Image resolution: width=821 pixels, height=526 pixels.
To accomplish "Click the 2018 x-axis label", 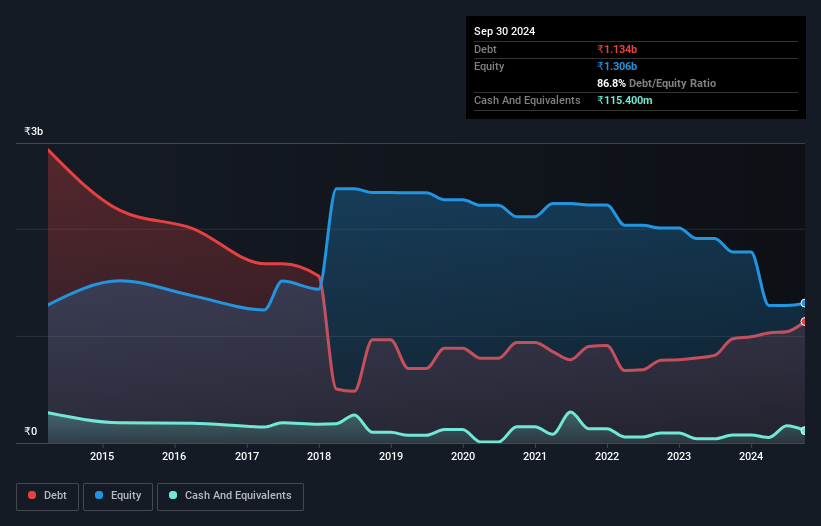I will (319, 456).
